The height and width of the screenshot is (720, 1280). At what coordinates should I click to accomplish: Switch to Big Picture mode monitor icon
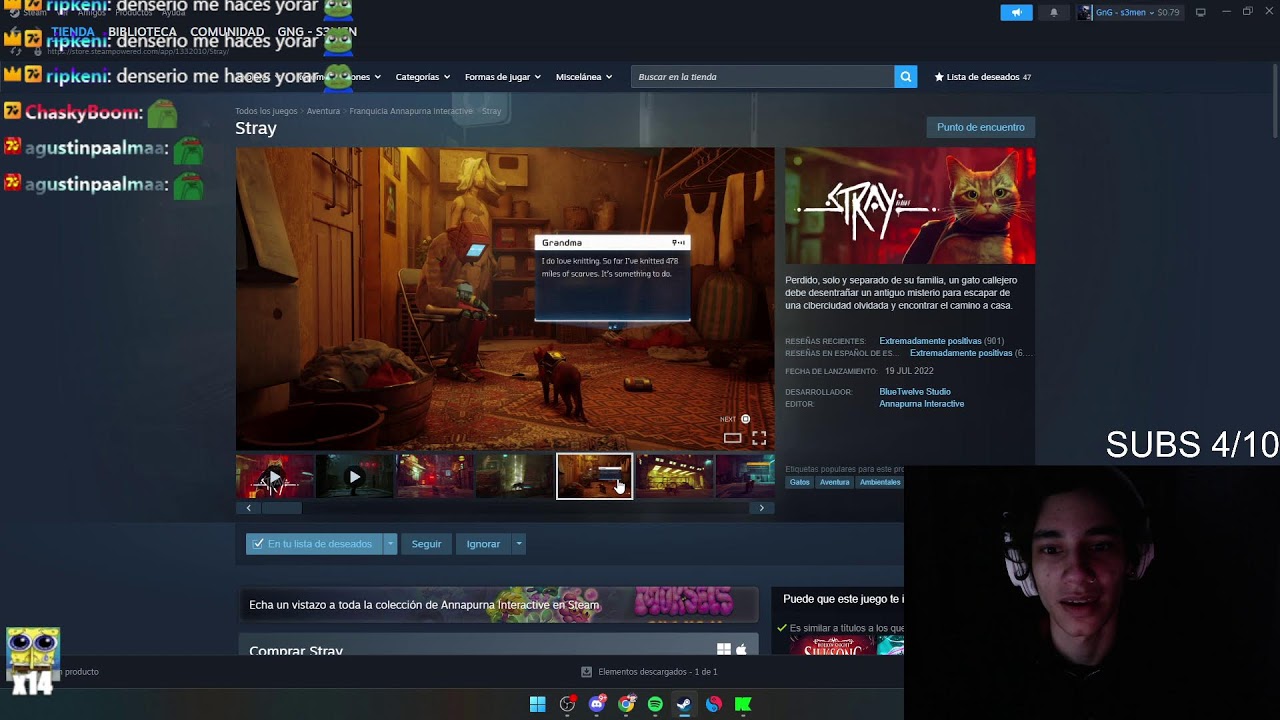pos(1201,13)
